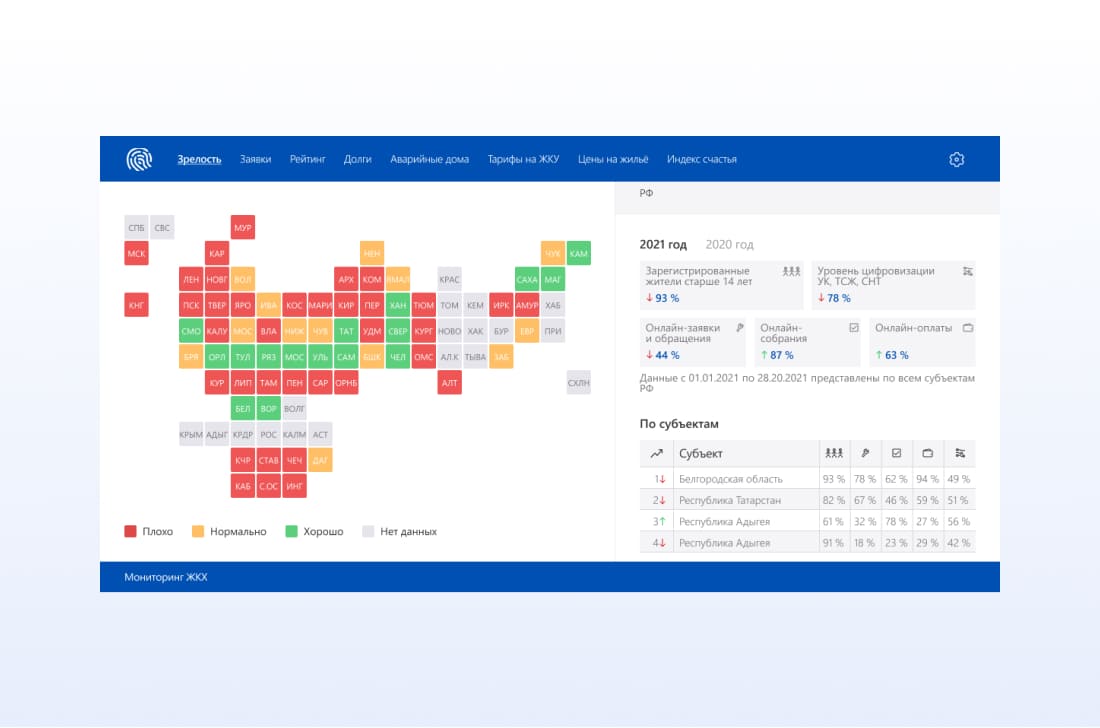Click the checkbox icon column header

896,453
